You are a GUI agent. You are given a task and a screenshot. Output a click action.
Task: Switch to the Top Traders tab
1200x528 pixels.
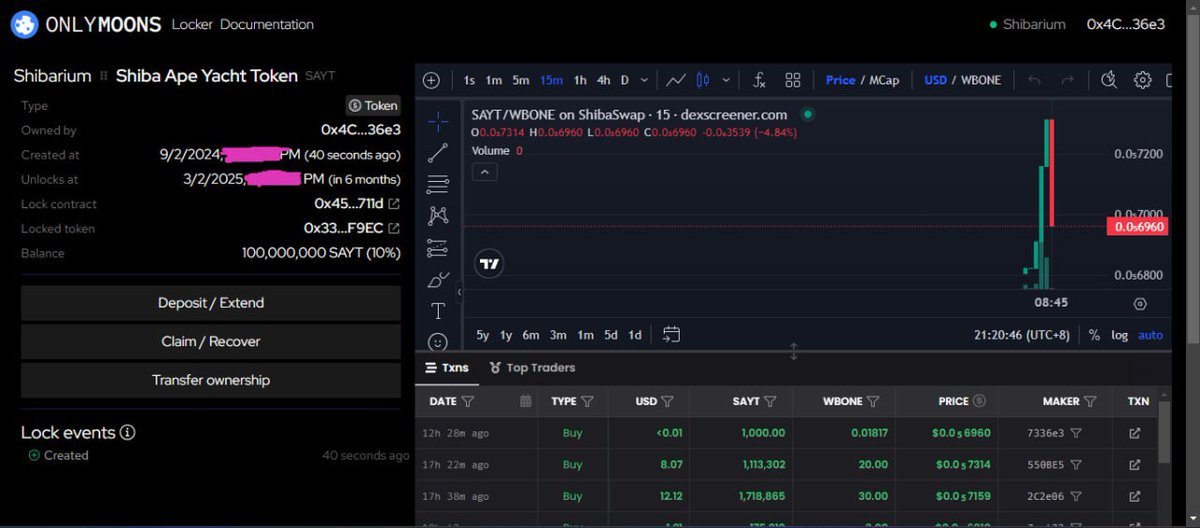pyautogui.click(x=532, y=367)
